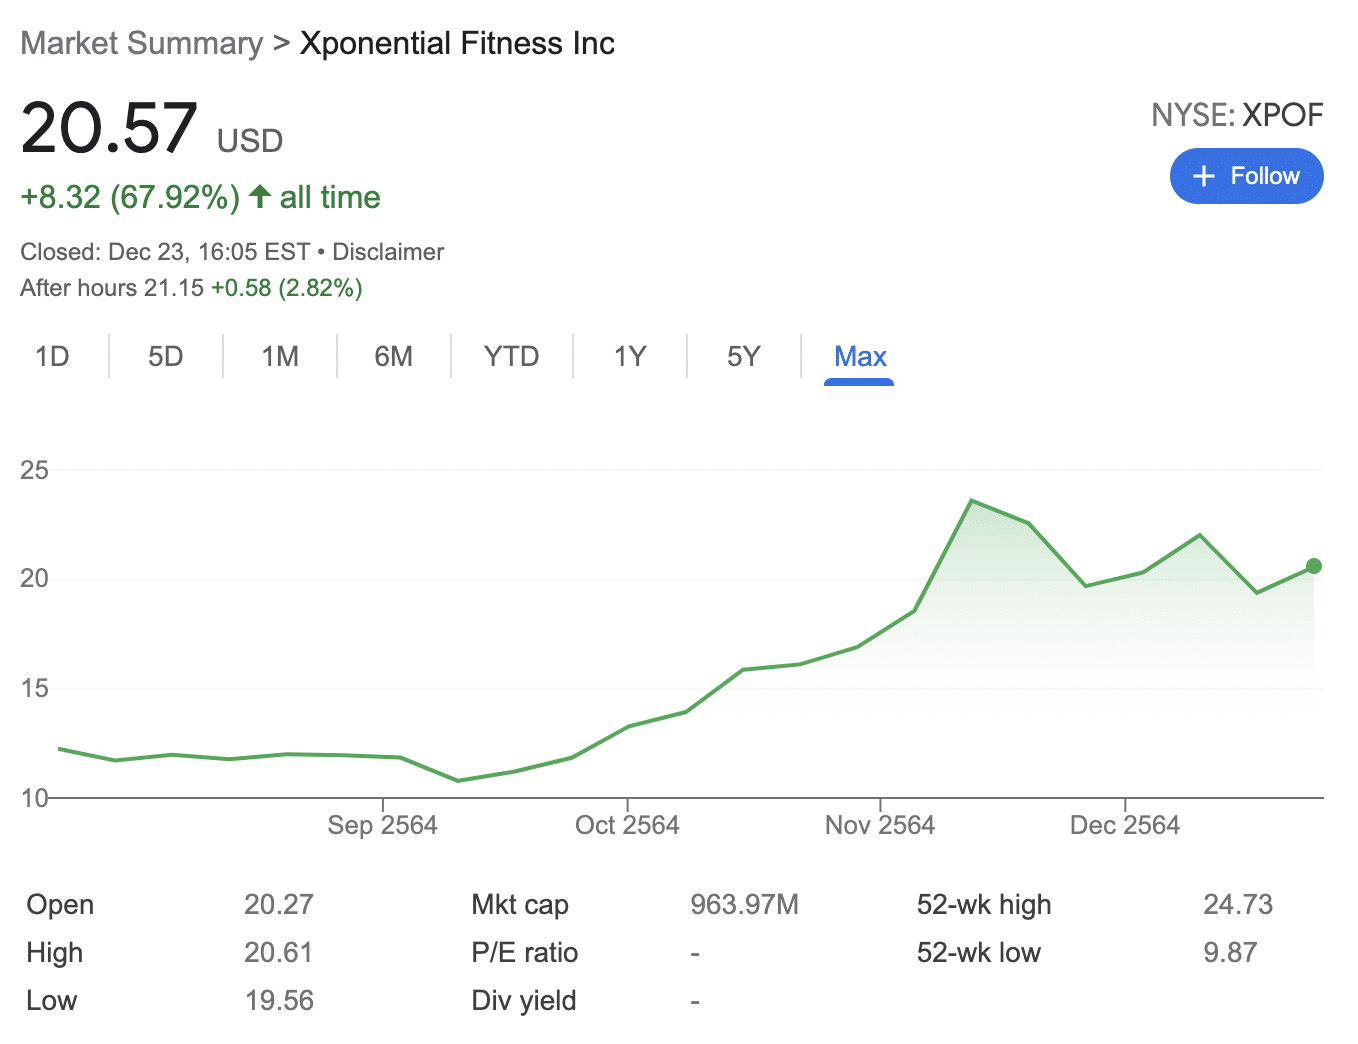
Task: Click the 20.57 price value
Action: click(x=109, y=128)
